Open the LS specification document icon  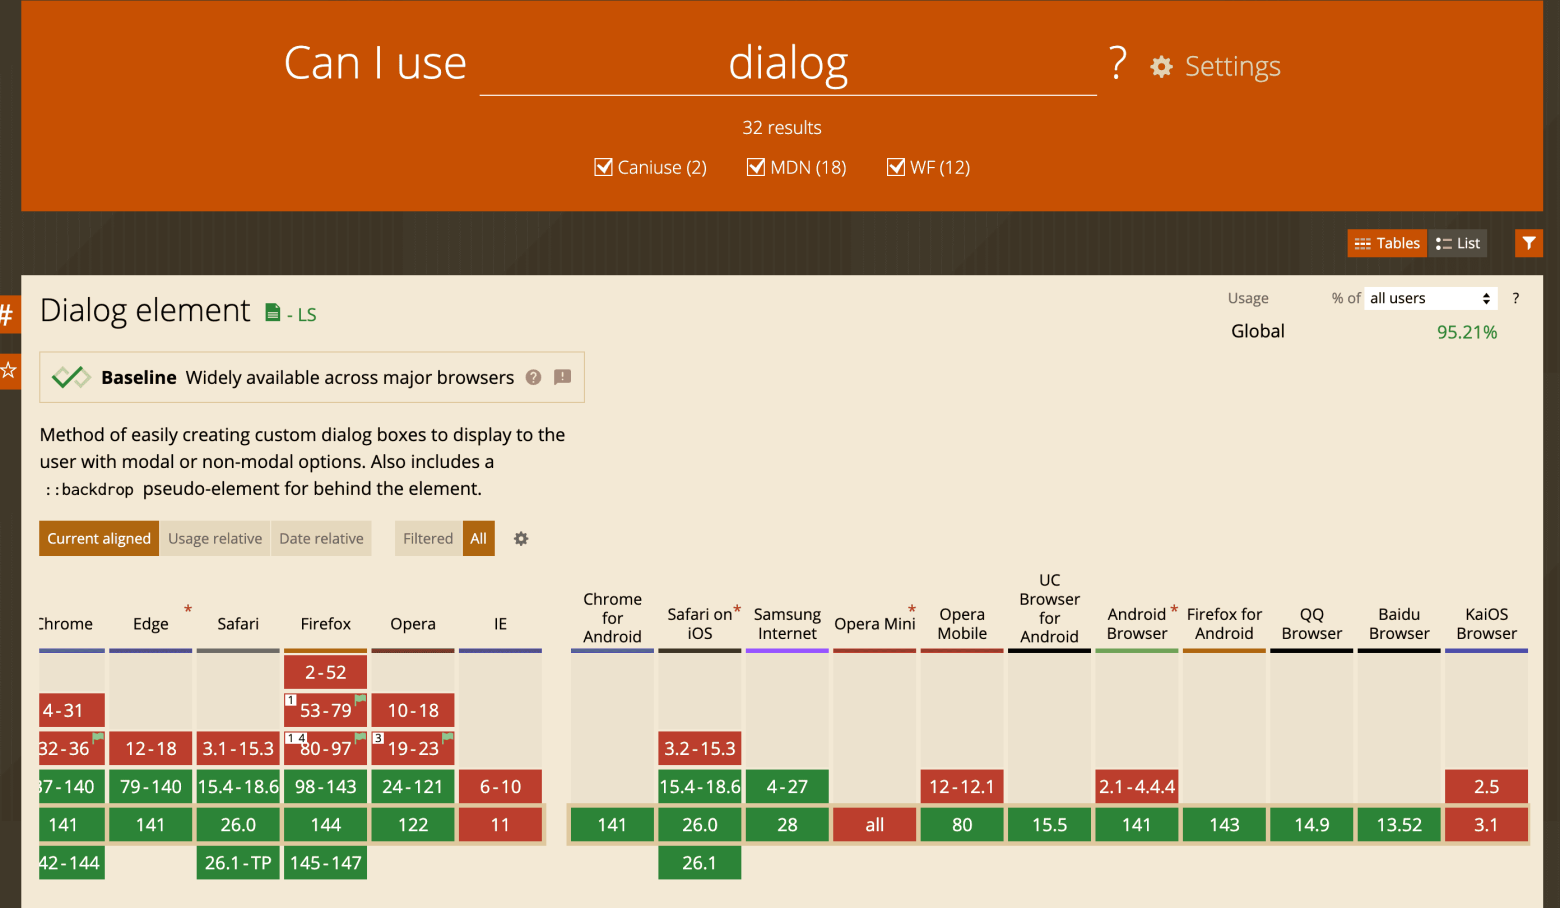[273, 313]
